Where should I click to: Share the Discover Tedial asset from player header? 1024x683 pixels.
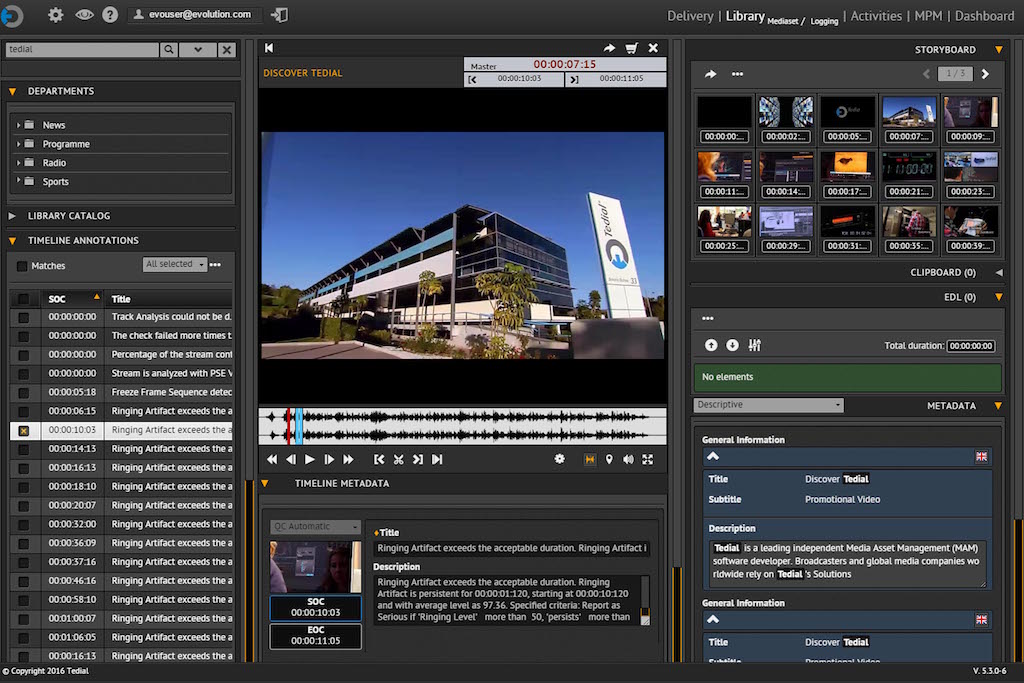click(x=609, y=48)
